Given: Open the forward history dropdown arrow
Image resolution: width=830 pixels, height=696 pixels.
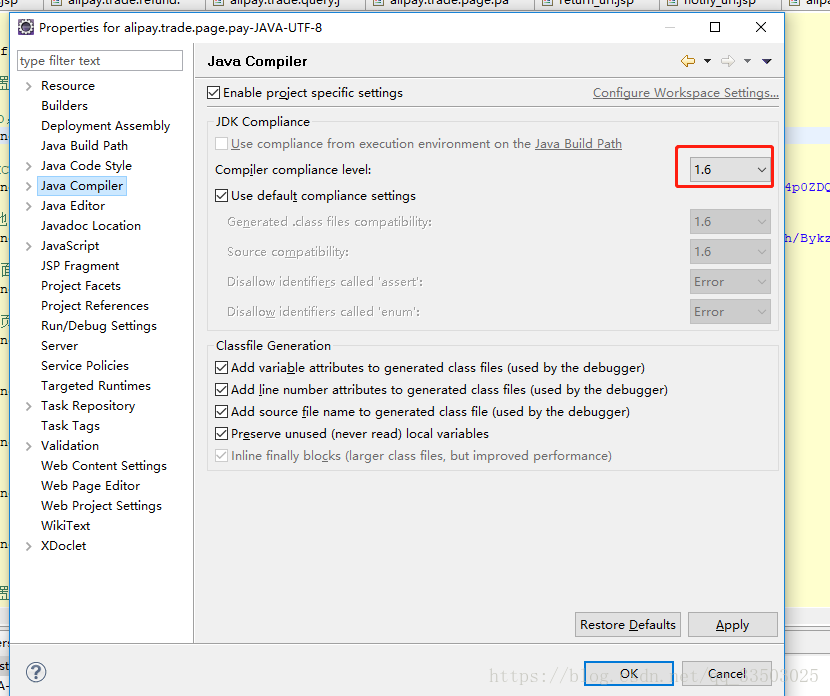Looking at the screenshot, I should (747, 61).
